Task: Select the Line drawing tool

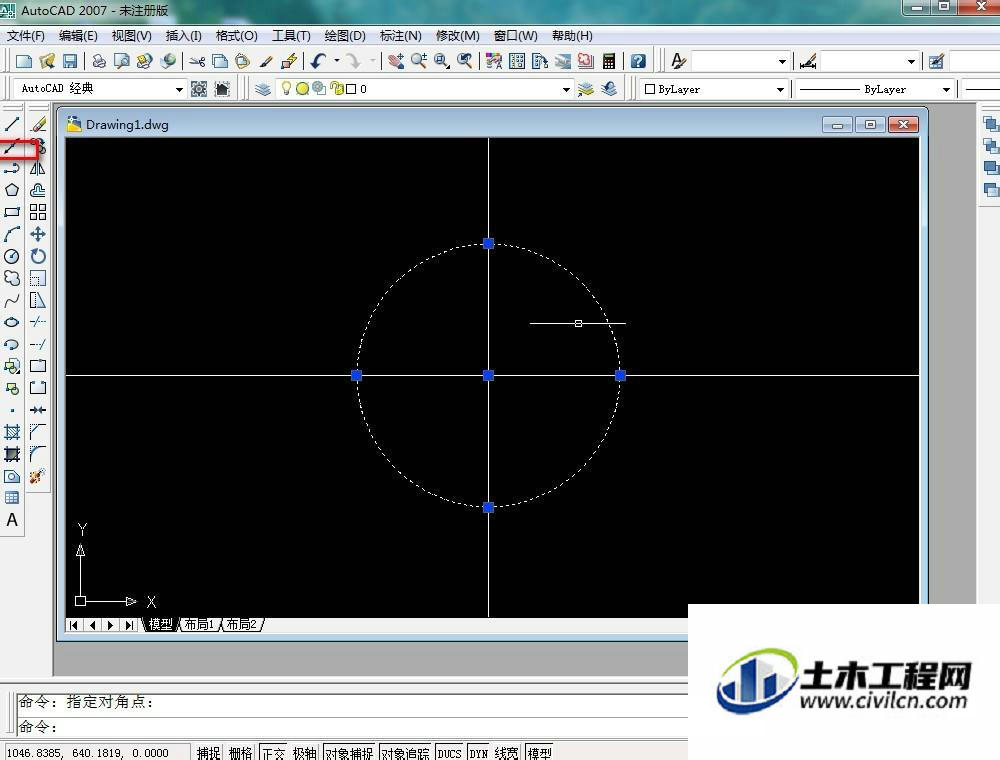Action: tap(12, 124)
